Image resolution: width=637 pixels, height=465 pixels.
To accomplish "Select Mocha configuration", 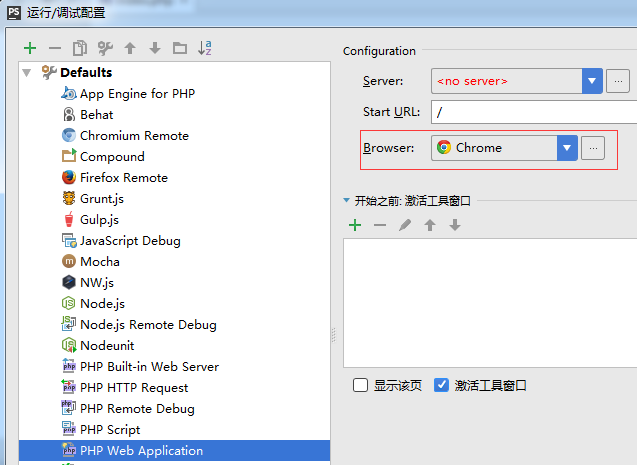I will coord(174,262).
